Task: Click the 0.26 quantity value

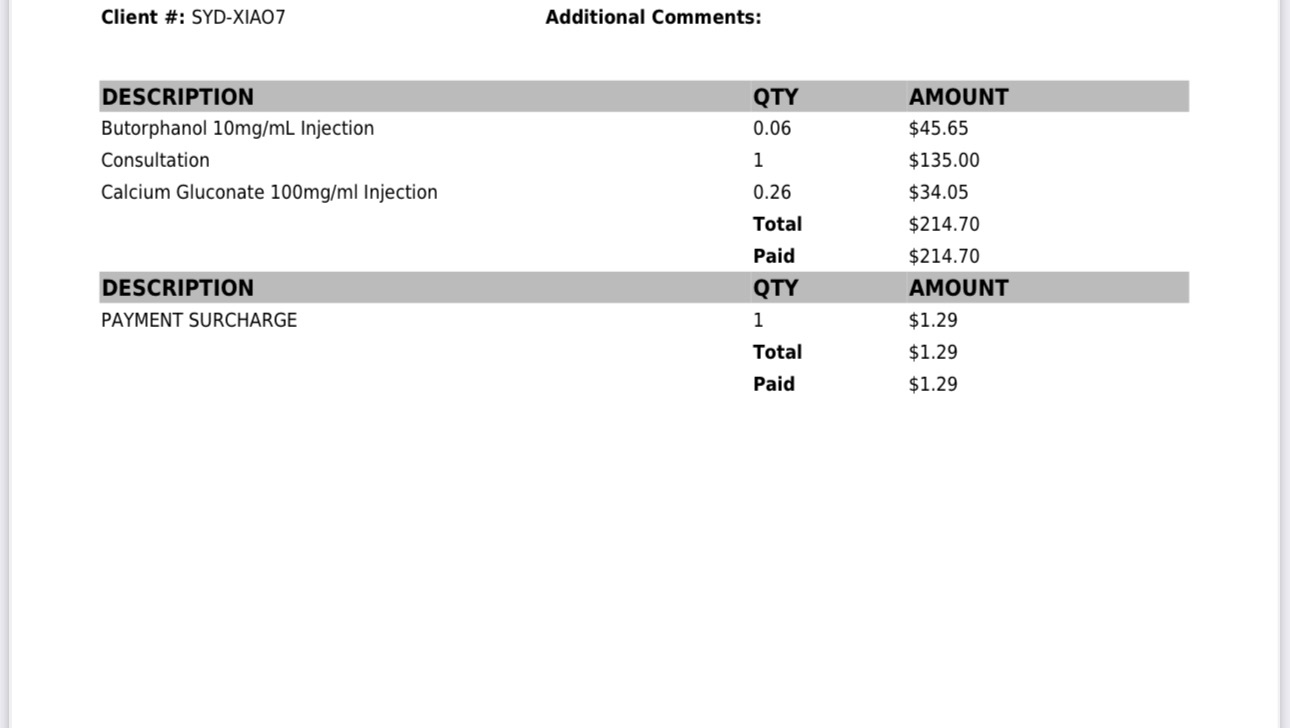Action: (x=772, y=192)
